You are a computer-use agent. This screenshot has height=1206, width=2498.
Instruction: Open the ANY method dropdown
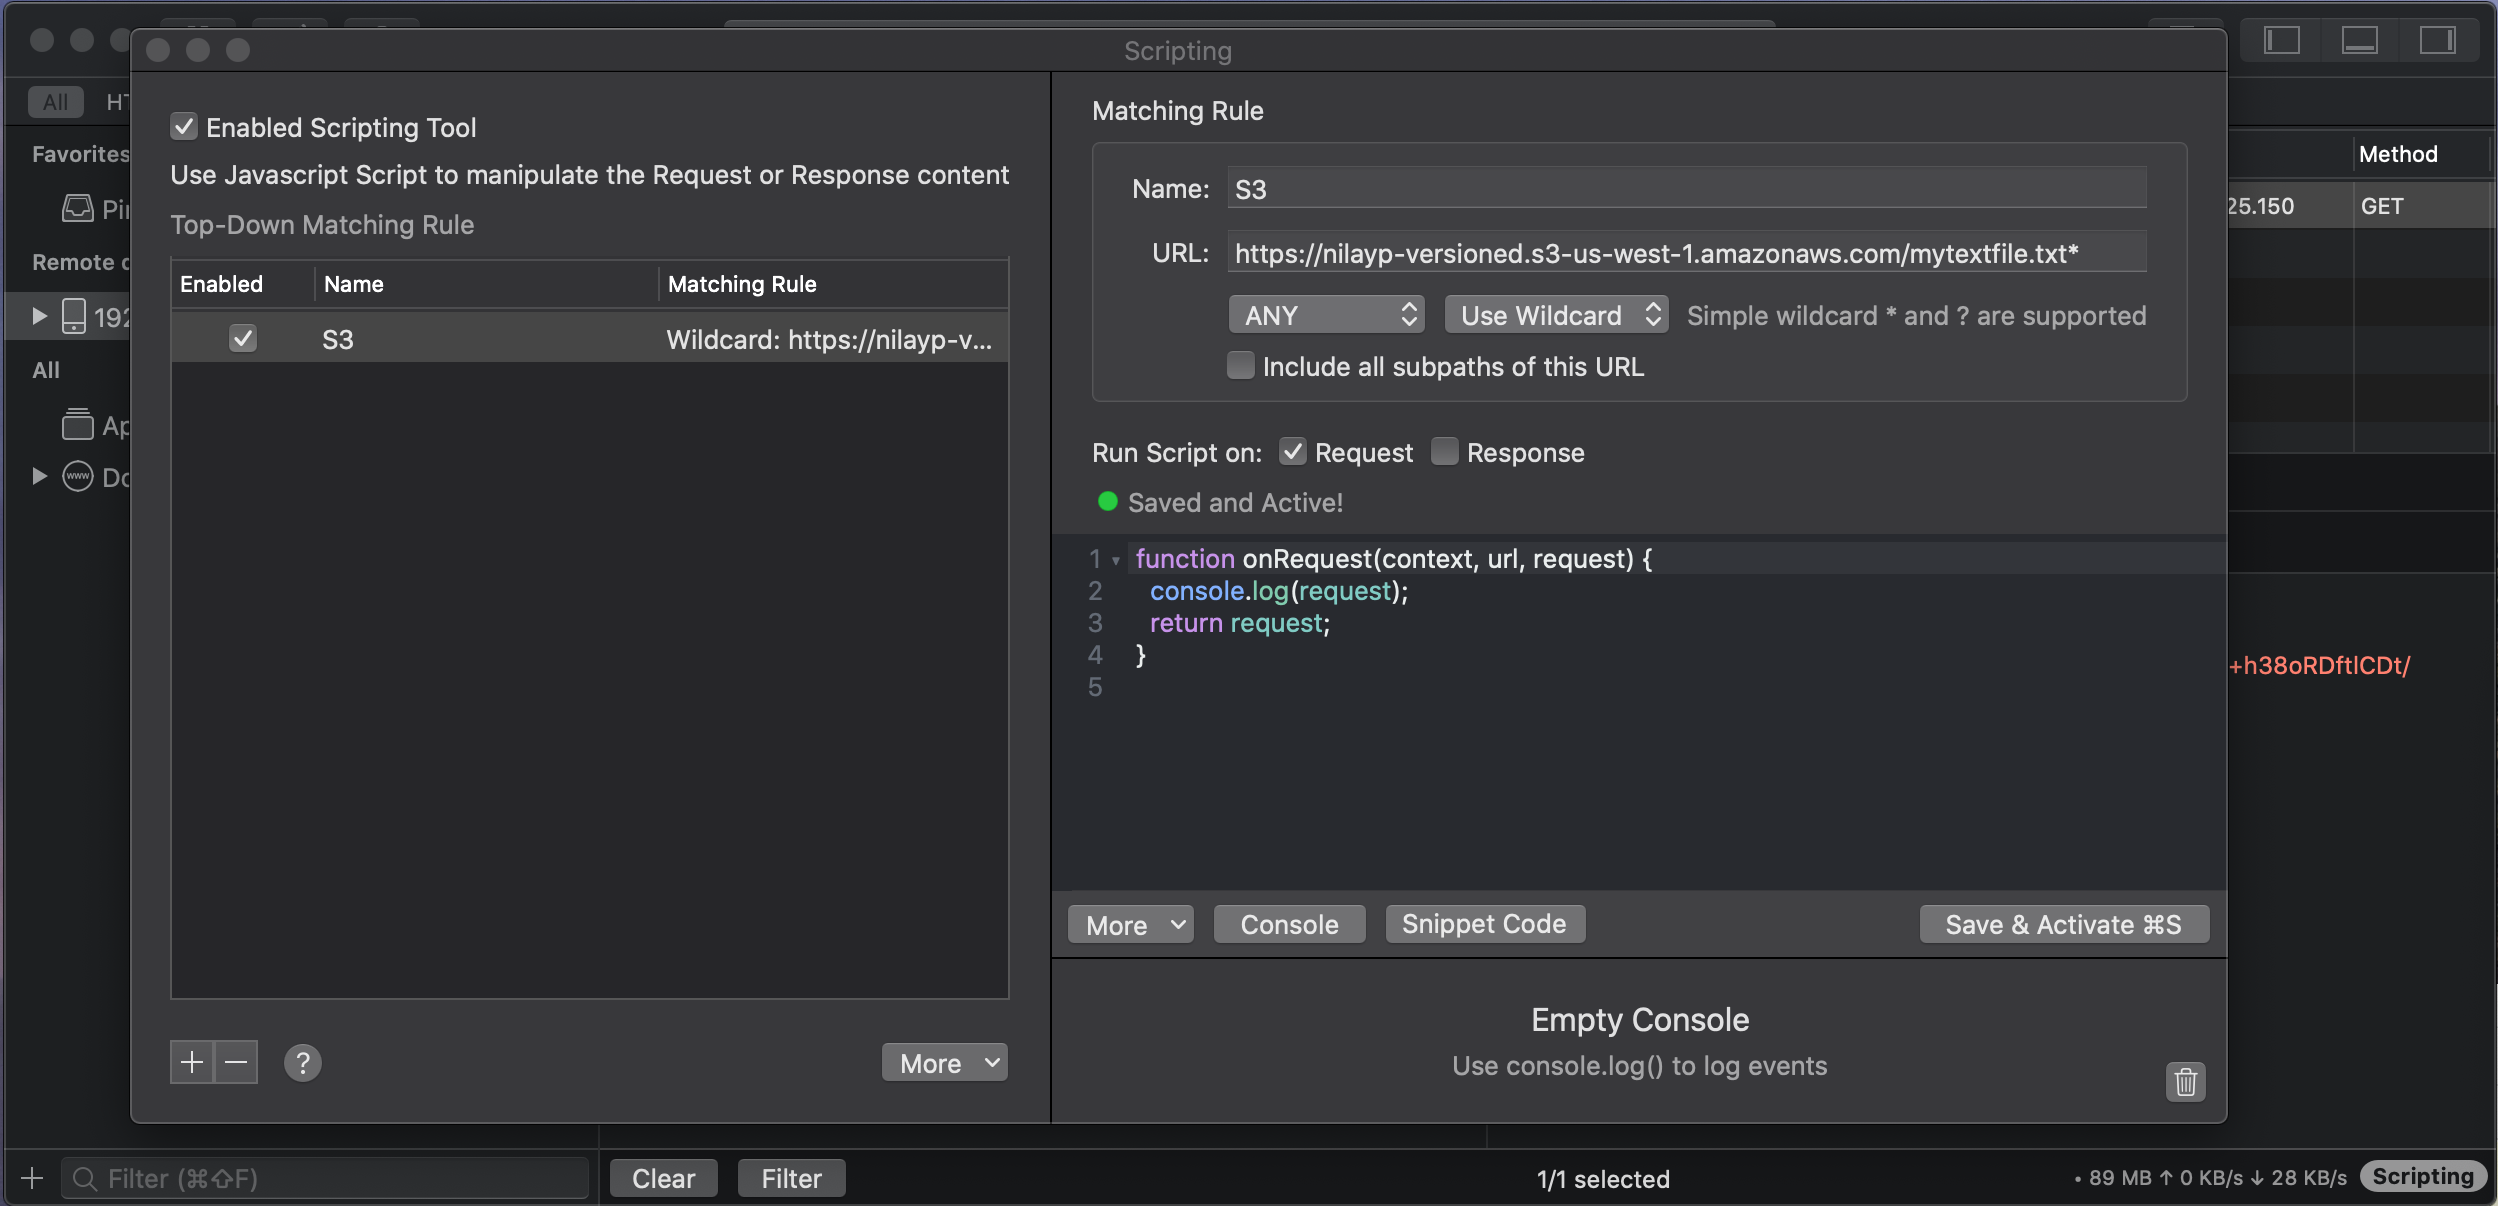tap(1326, 314)
